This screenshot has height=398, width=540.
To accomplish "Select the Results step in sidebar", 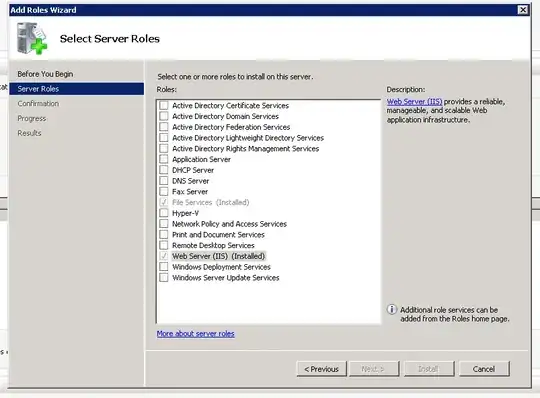I will pyautogui.click(x=29, y=133).
